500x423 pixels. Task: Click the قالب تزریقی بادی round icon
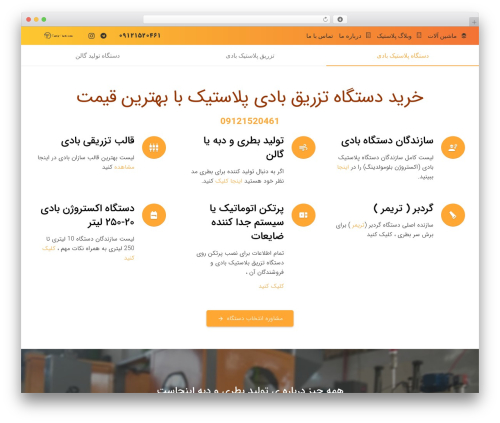click(154, 147)
